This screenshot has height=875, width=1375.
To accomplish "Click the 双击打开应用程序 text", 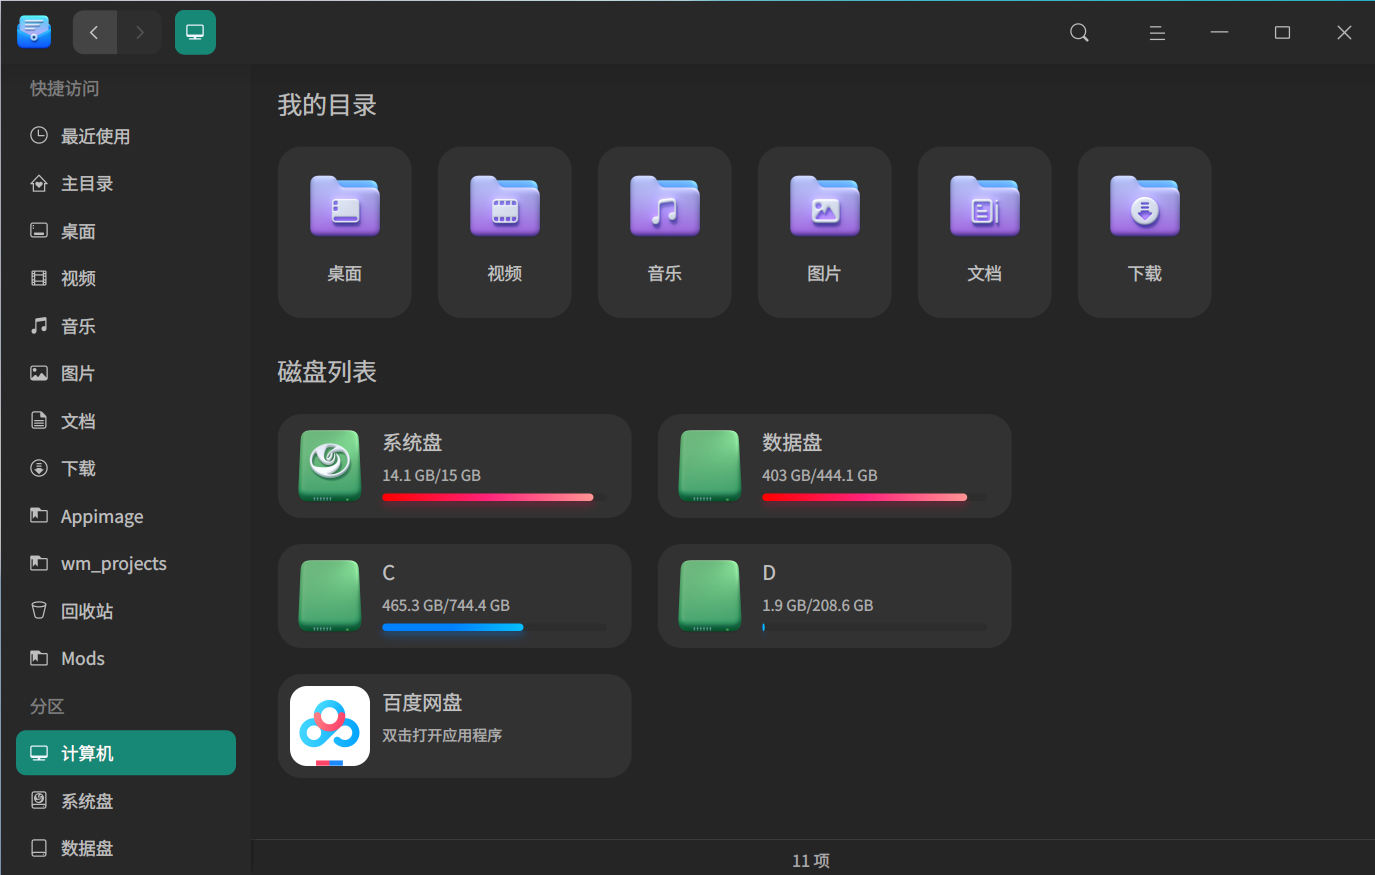I will tap(442, 735).
